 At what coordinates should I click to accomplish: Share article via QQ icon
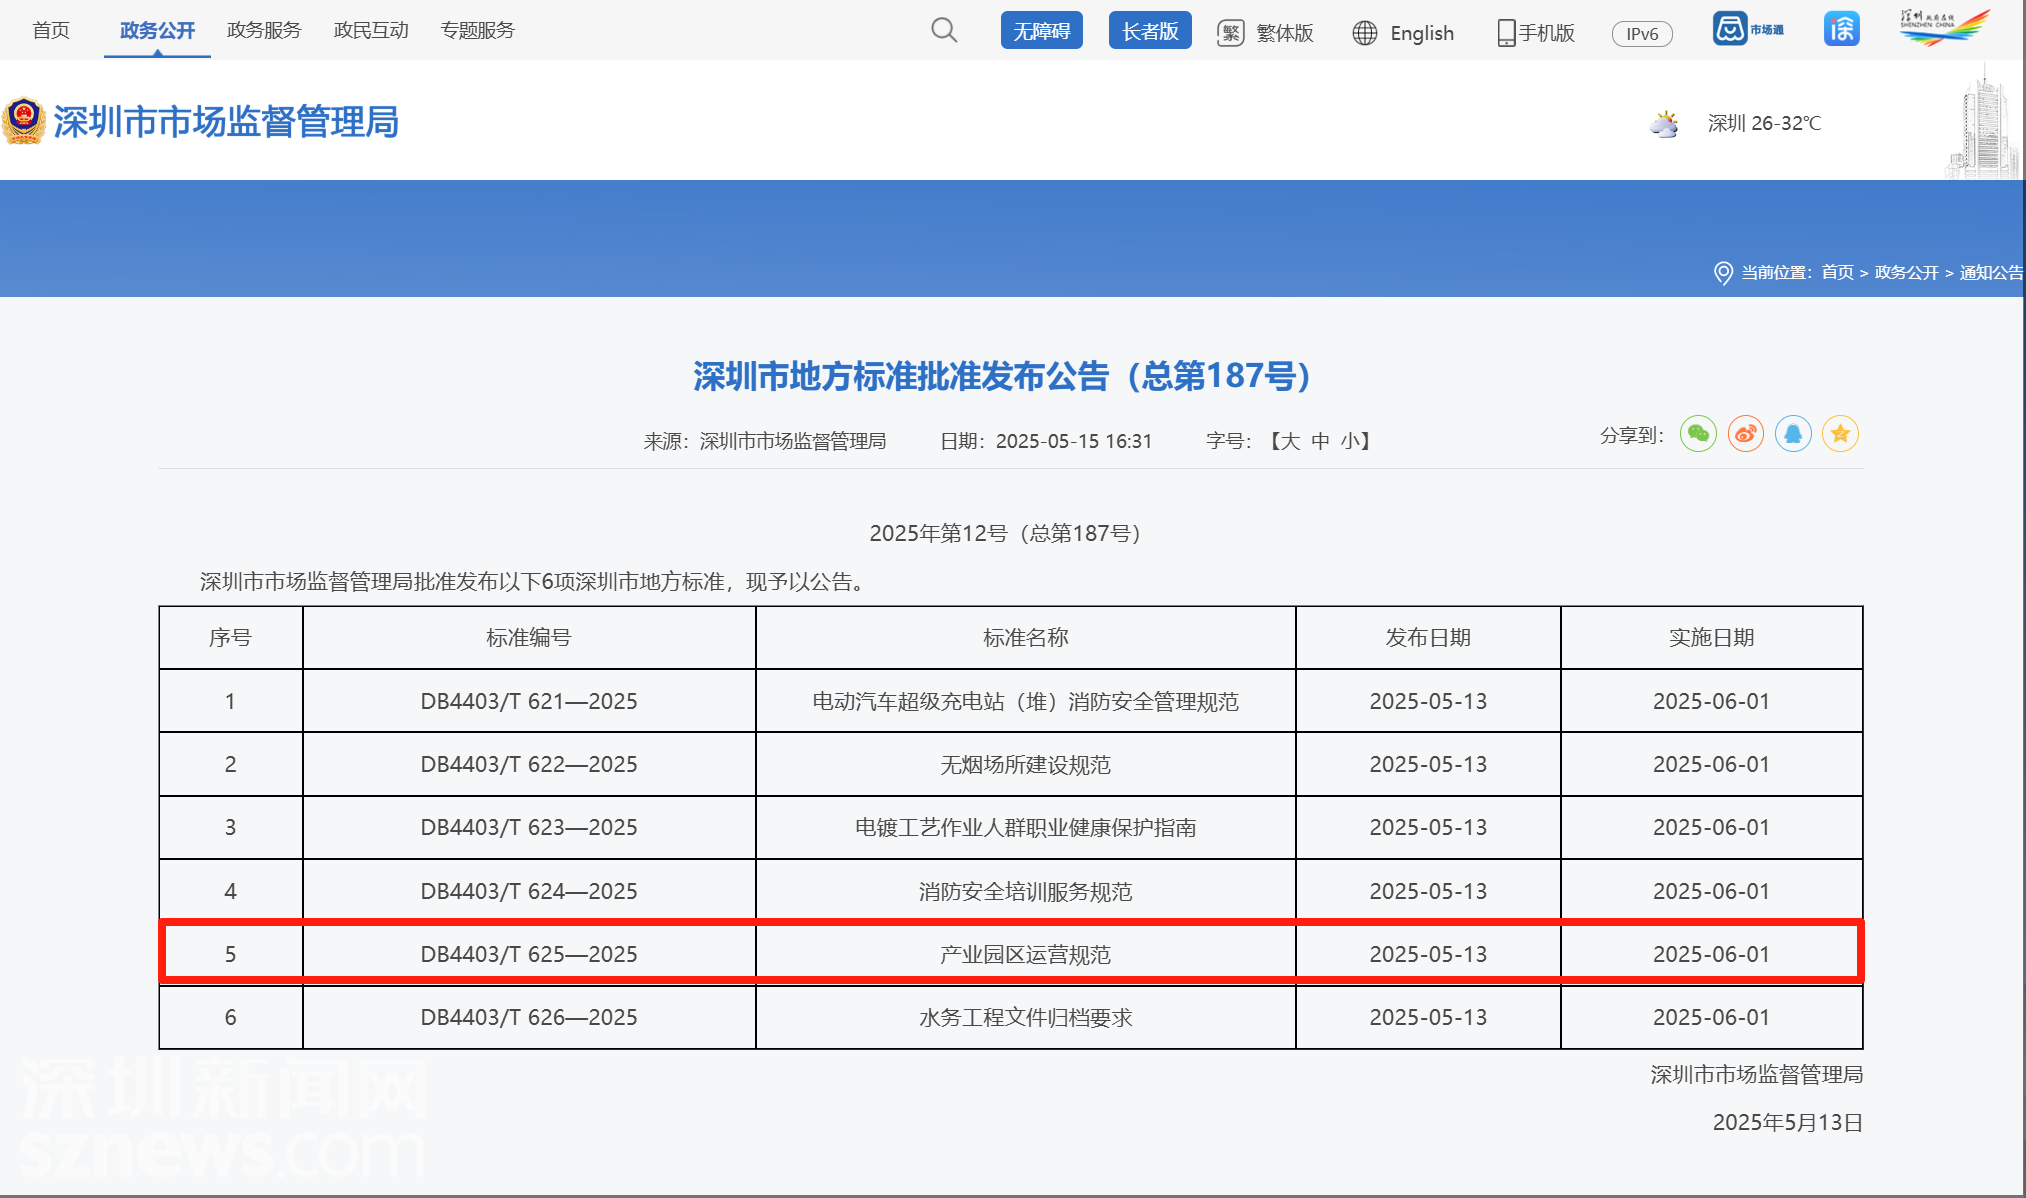point(1793,434)
